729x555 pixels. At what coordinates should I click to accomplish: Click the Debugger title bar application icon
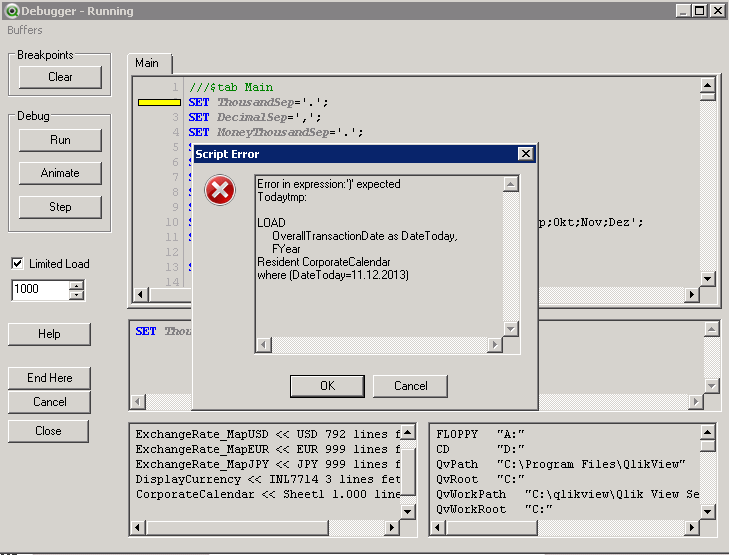[10, 11]
